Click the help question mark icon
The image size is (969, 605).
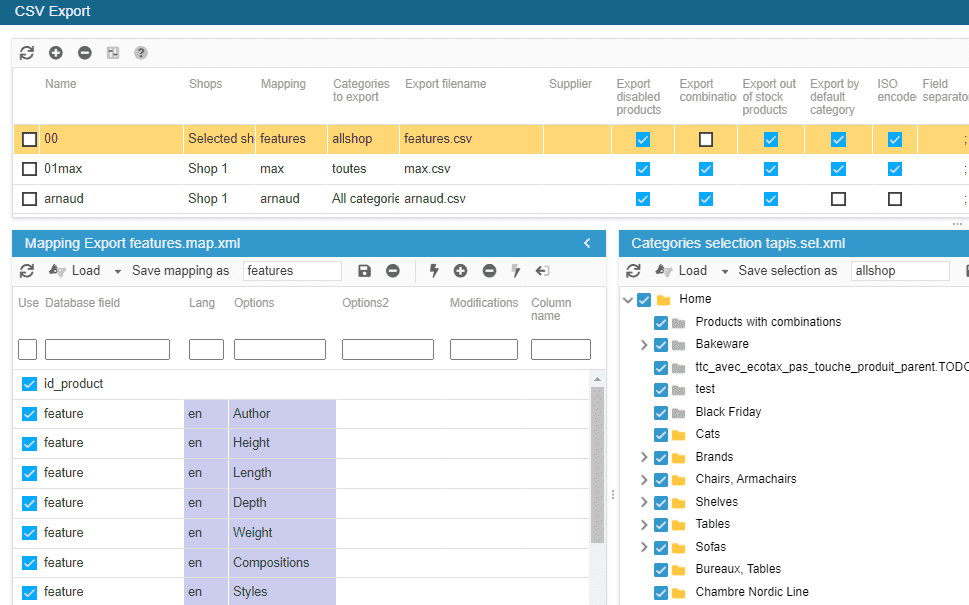click(x=141, y=53)
